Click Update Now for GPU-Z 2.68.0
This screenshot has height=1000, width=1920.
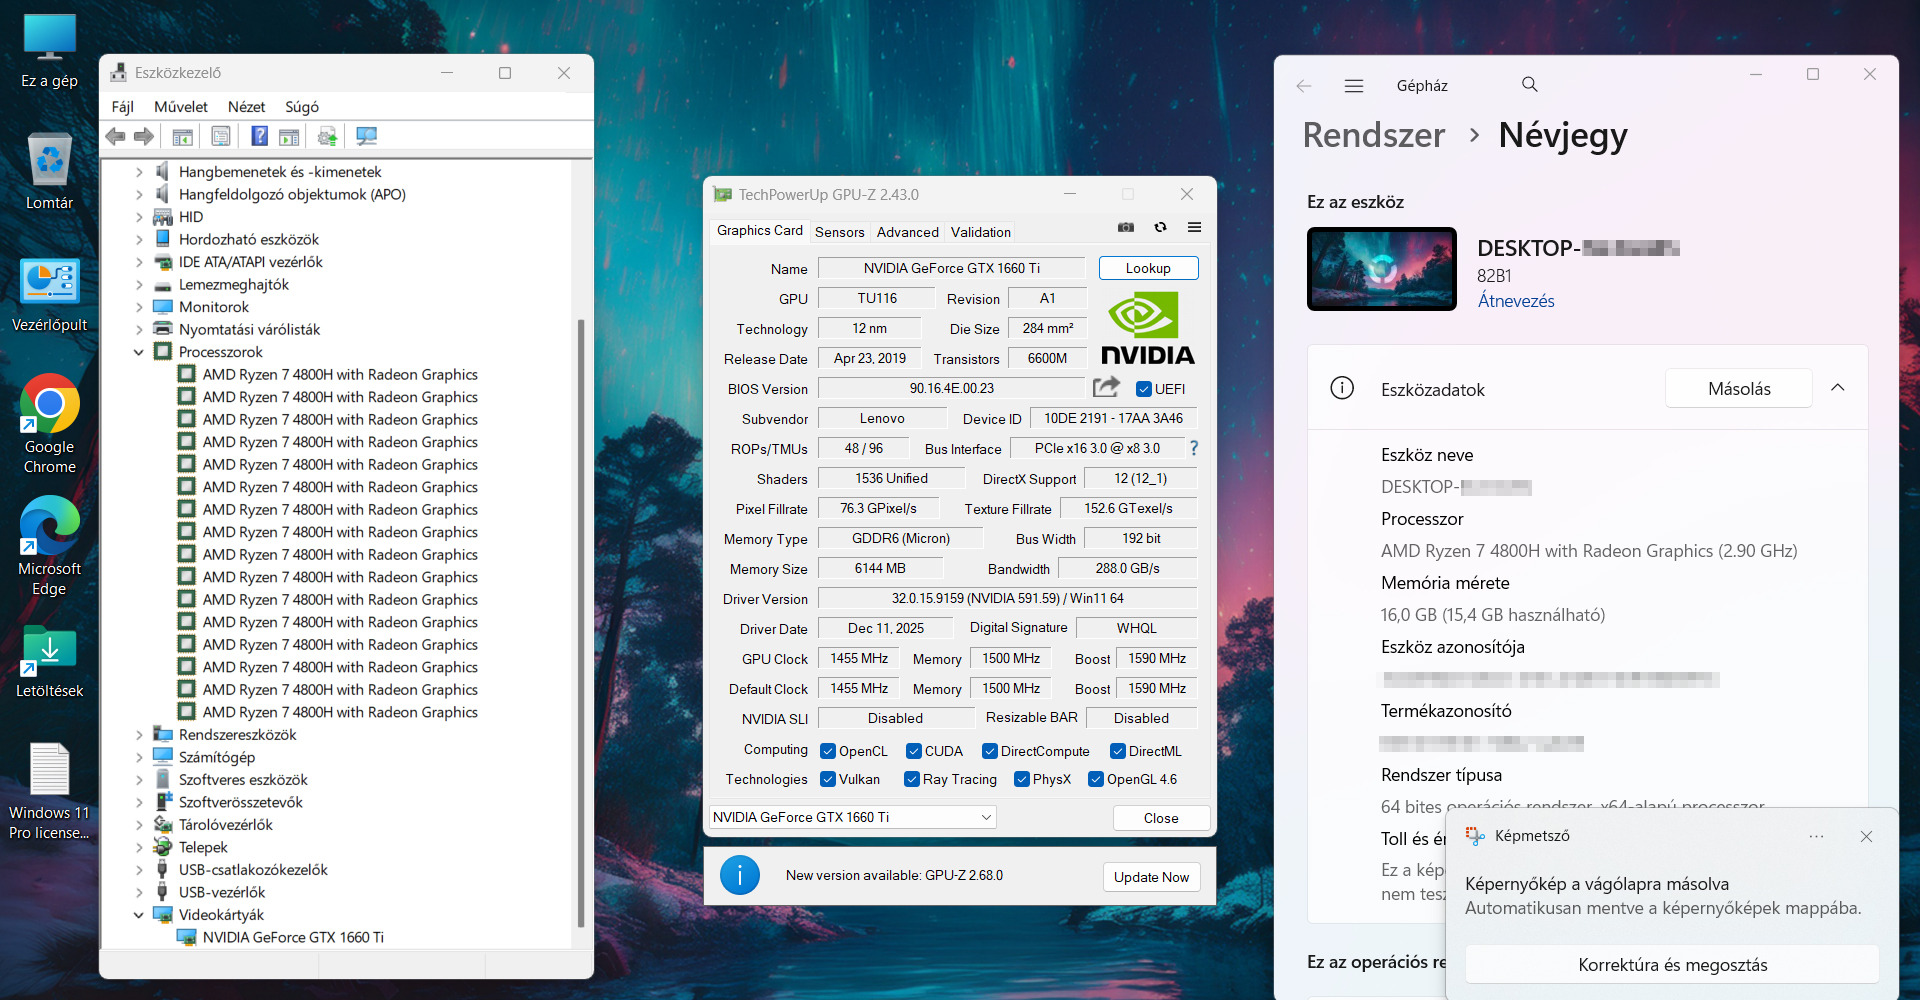point(1152,877)
